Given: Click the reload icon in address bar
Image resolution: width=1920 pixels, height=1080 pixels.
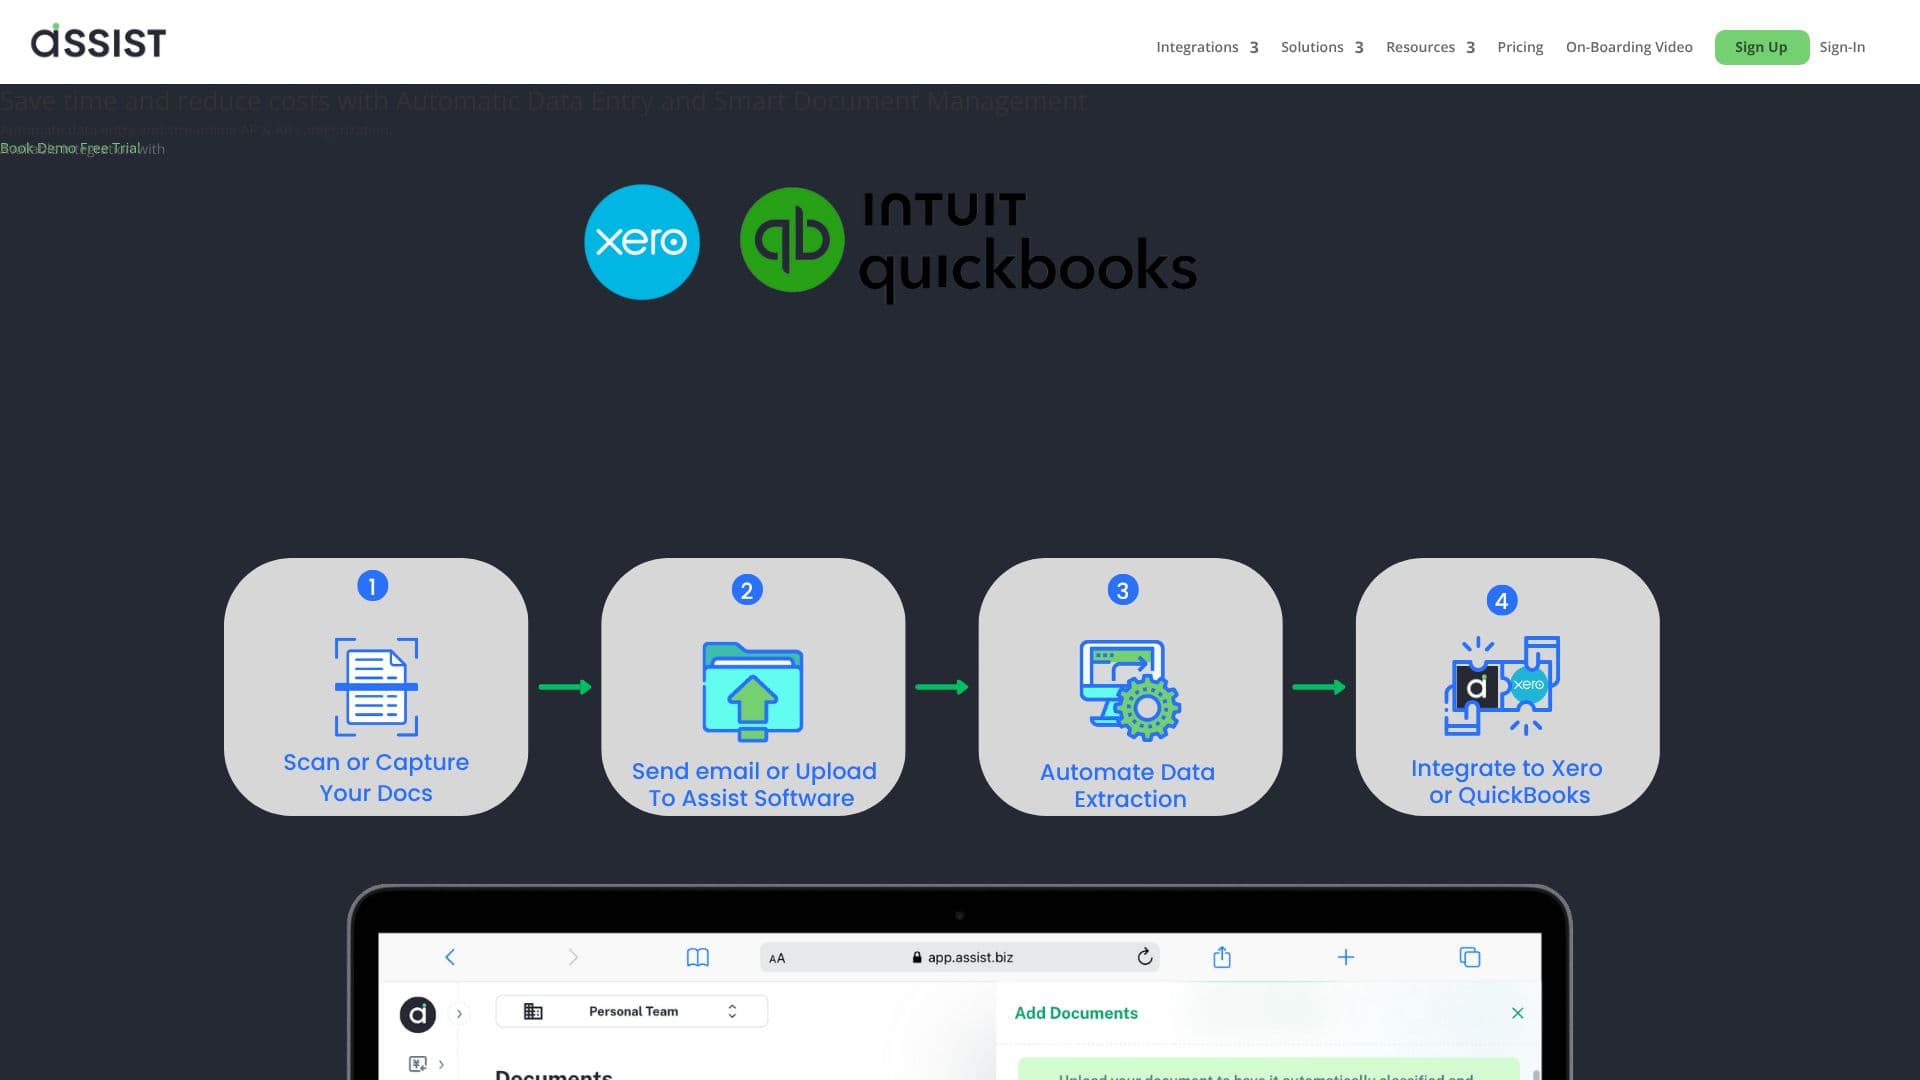Looking at the screenshot, I should (1145, 957).
